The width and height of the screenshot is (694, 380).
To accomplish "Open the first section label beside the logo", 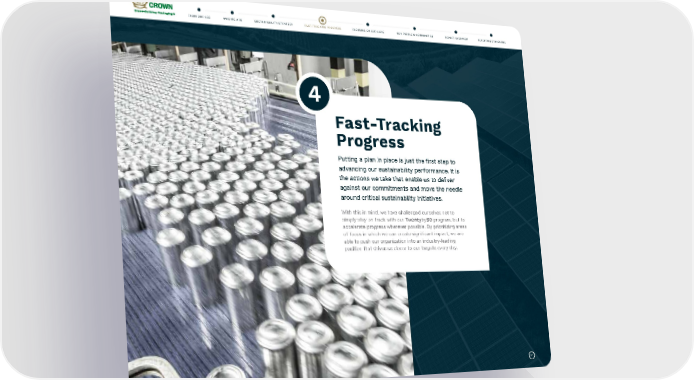I will [199, 17].
